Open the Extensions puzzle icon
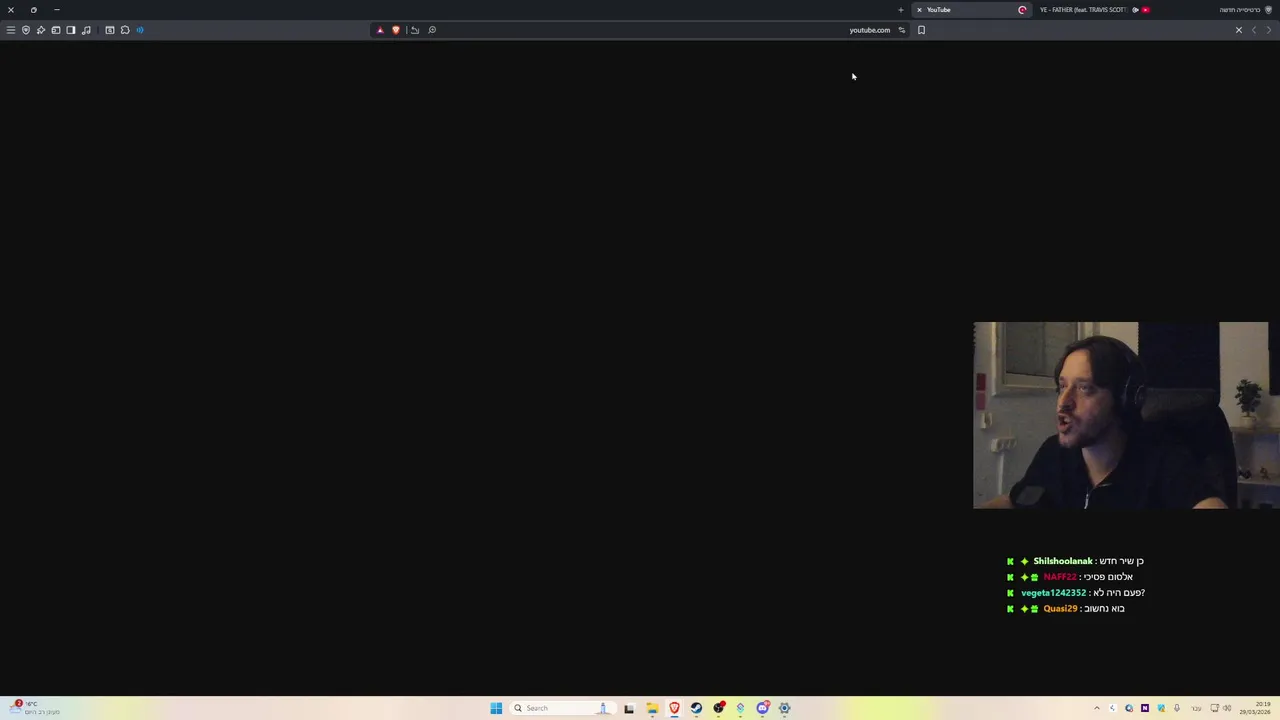Screen dimensions: 1280x720 [x=125, y=30]
